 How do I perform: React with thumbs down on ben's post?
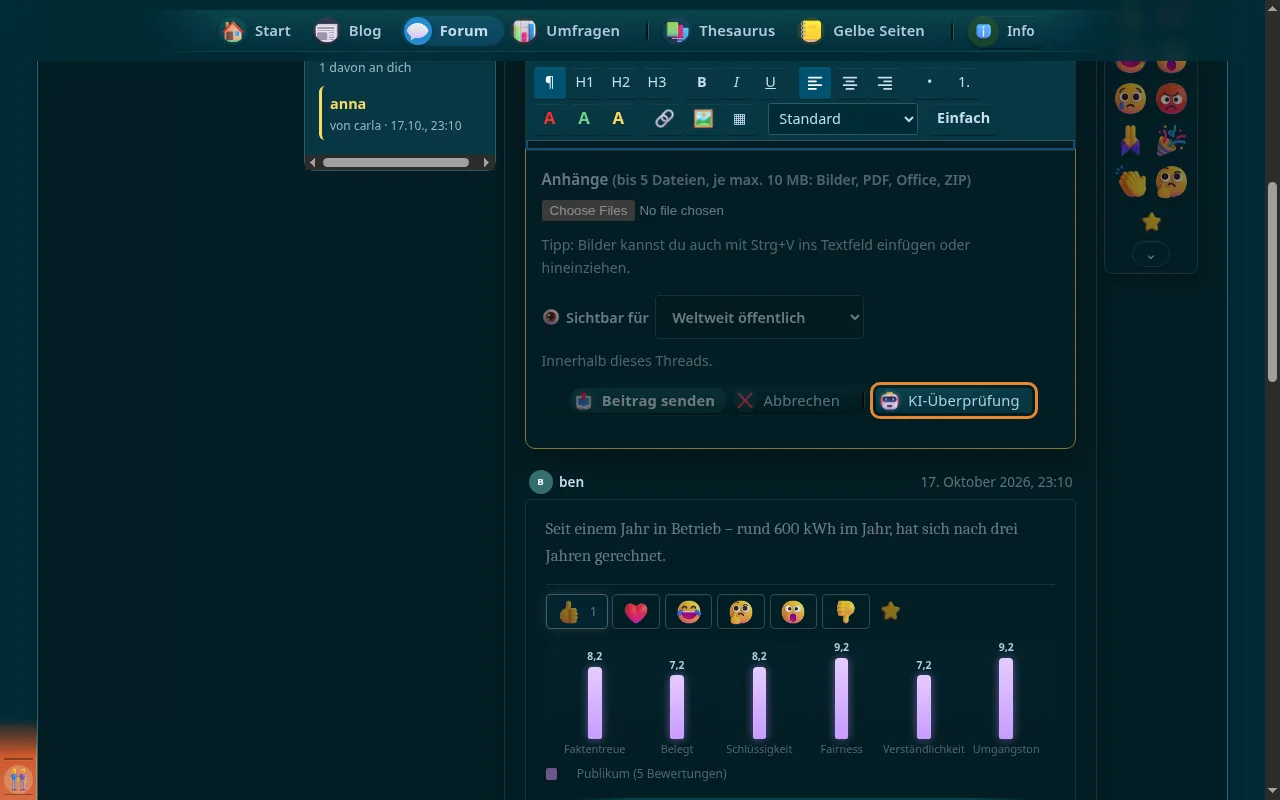coord(845,612)
